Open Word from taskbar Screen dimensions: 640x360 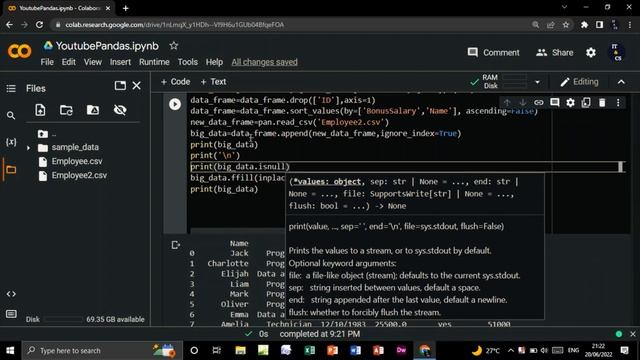point(355,351)
